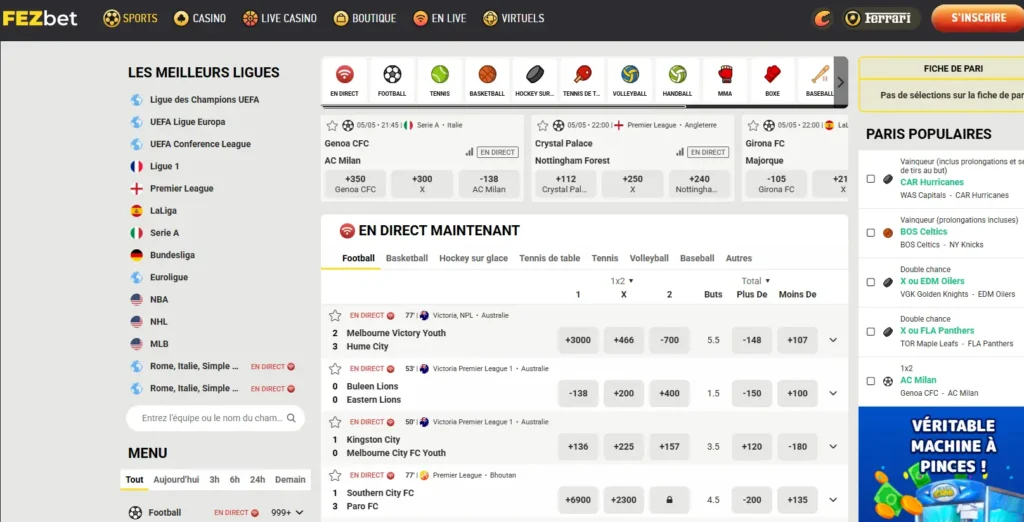Click the team or championship search field
Image resolution: width=1024 pixels, height=522 pixels.
tap(216, 418)
